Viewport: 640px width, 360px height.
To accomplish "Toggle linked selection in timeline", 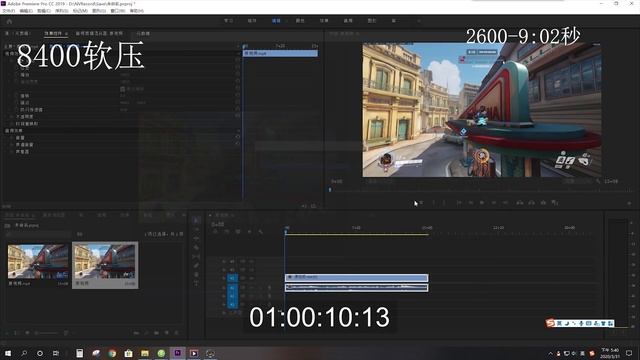I will point(238,232).
